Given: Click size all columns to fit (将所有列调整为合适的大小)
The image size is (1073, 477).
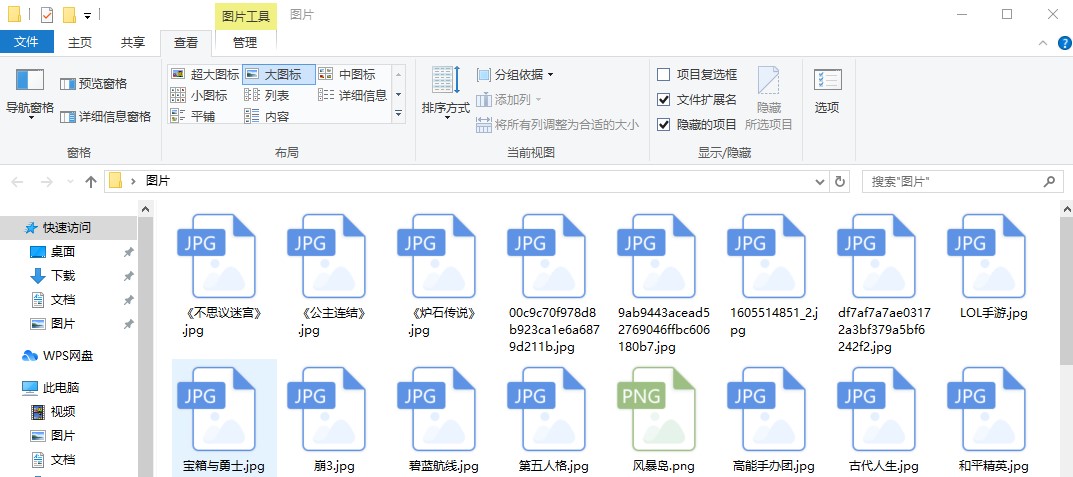Looking at the screenshot, I should point(558,125).
